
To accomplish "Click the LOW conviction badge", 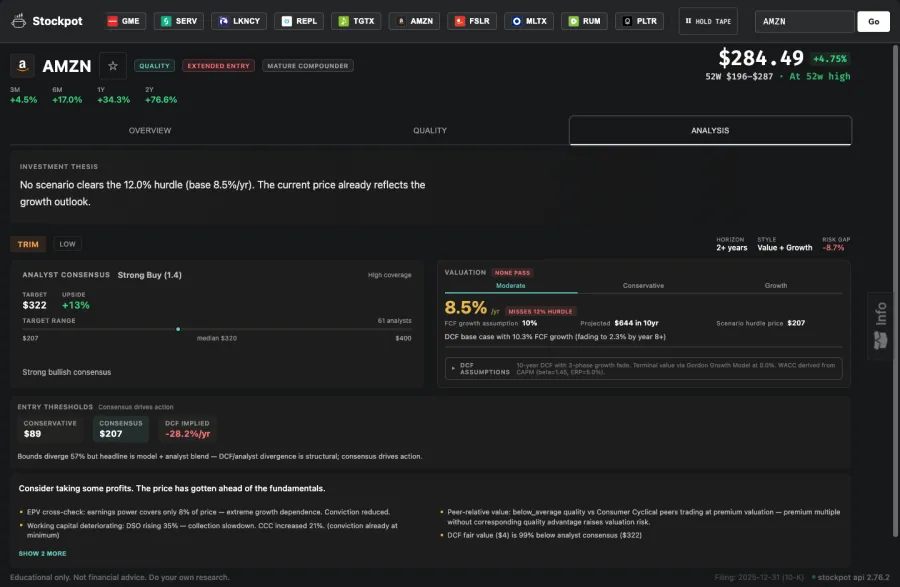I will coord(67,244).
